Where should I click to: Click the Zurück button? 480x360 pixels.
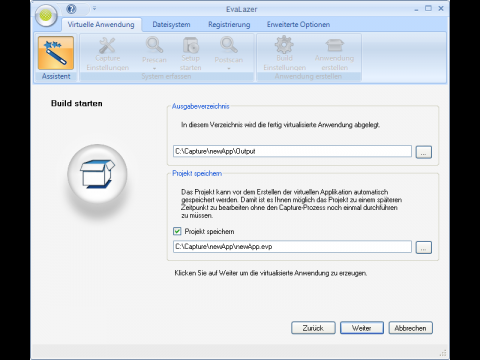click(313, 328)
